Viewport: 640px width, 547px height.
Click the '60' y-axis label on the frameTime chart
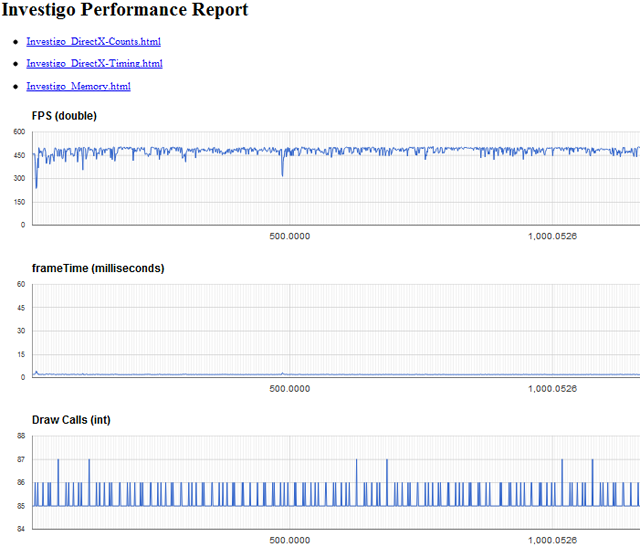pyautogui.click(x=21, y=284)
